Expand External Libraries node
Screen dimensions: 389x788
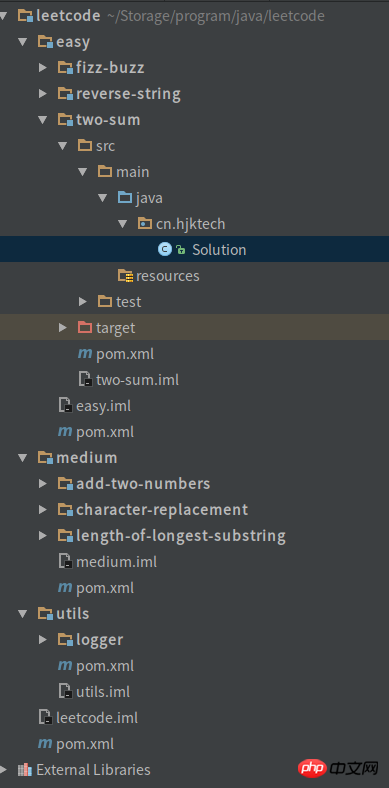(x=4, y=769)
